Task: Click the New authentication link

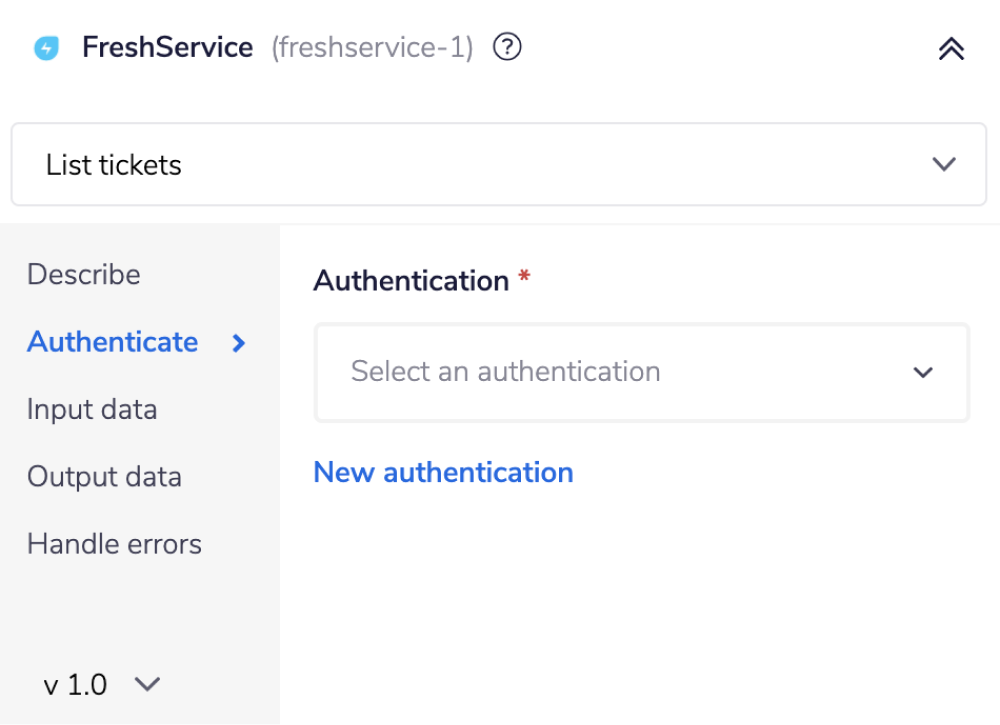Action: click(443, 471)
